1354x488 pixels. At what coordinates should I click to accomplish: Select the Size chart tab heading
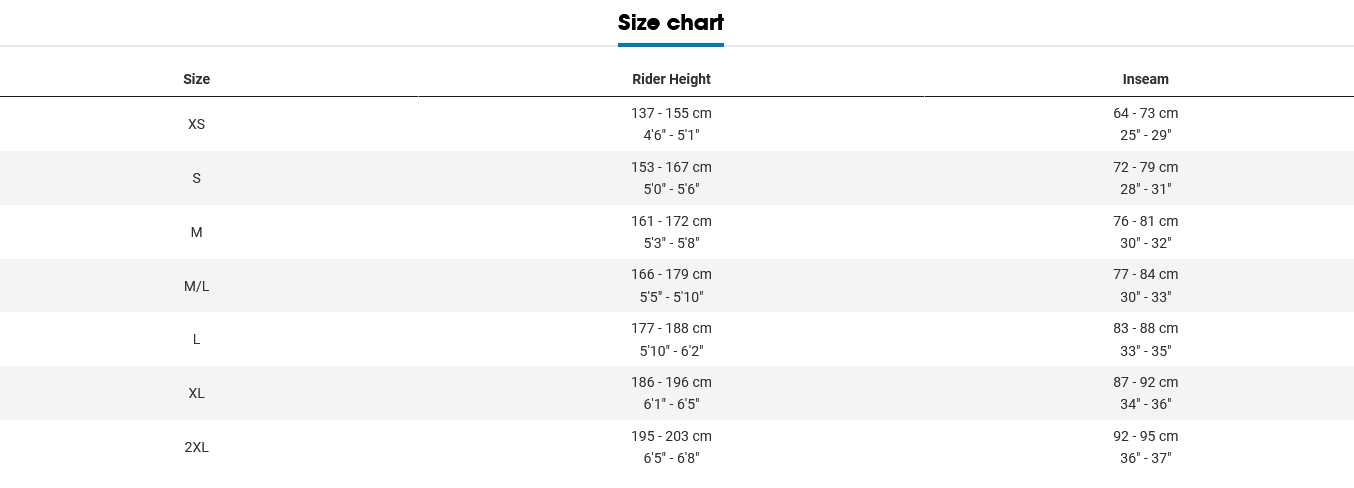(671, 22)
